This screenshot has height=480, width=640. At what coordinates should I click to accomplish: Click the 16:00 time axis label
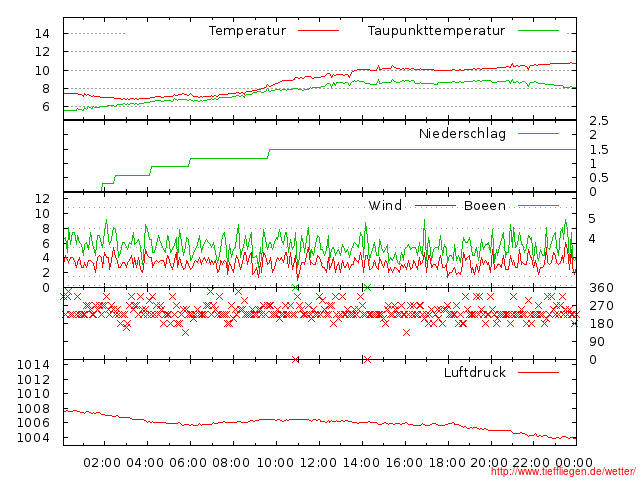[404, 463]
